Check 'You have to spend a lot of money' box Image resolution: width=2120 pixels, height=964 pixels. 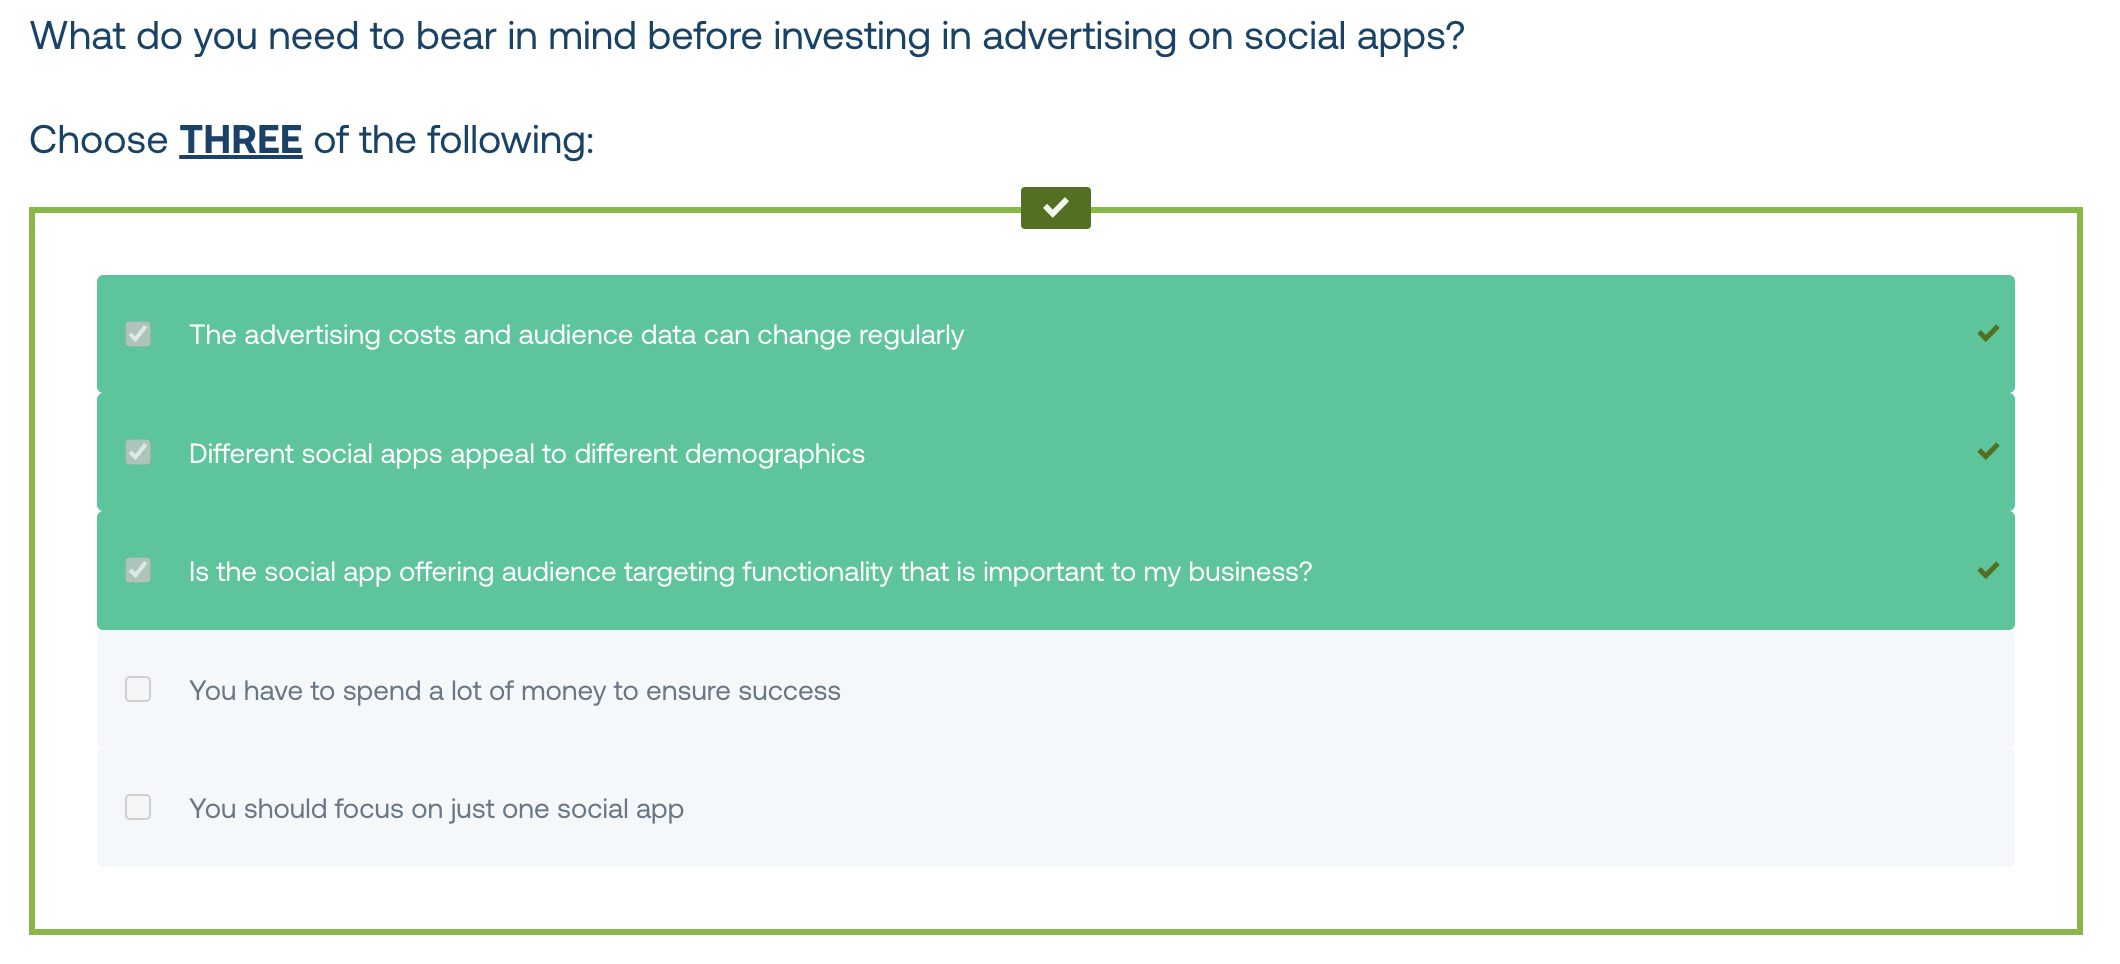138,689
